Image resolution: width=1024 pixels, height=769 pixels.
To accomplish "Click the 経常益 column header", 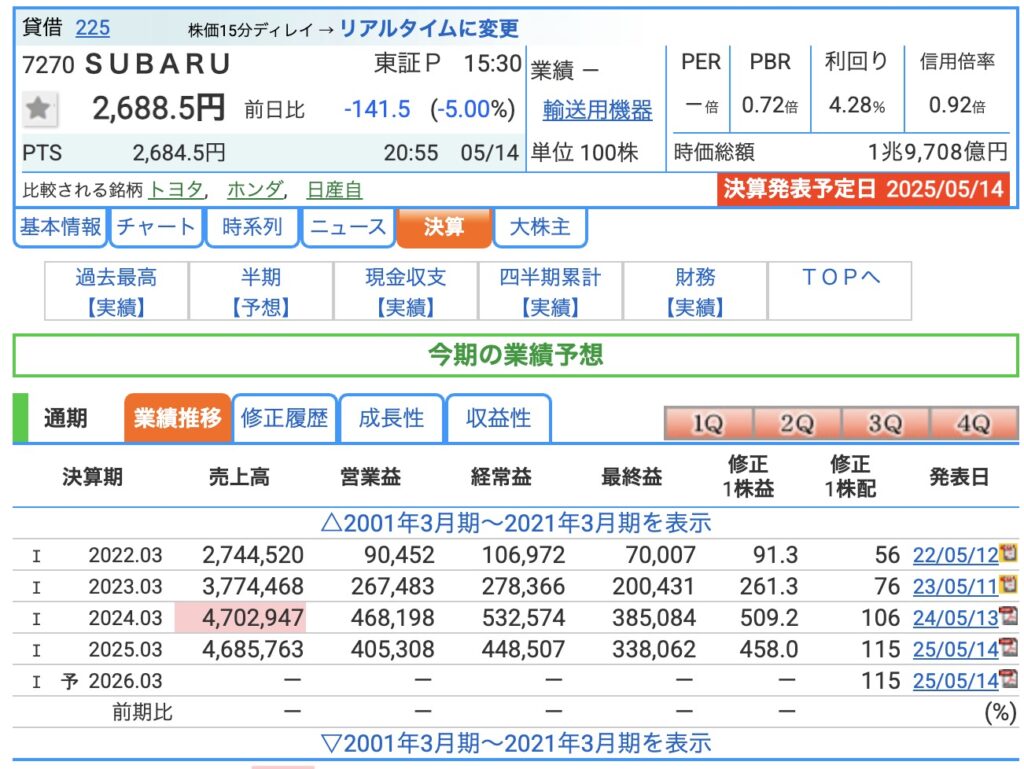I will pos(501,477).
